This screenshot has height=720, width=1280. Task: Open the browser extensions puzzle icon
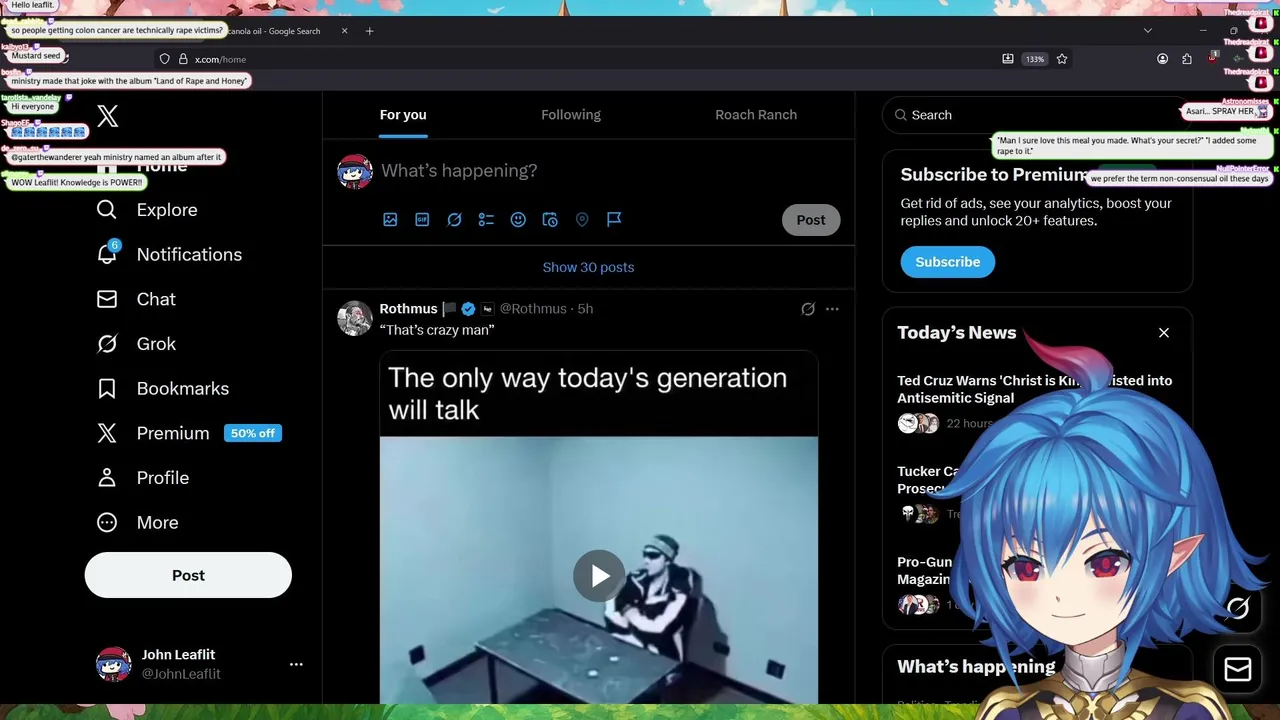[1187, 59]
